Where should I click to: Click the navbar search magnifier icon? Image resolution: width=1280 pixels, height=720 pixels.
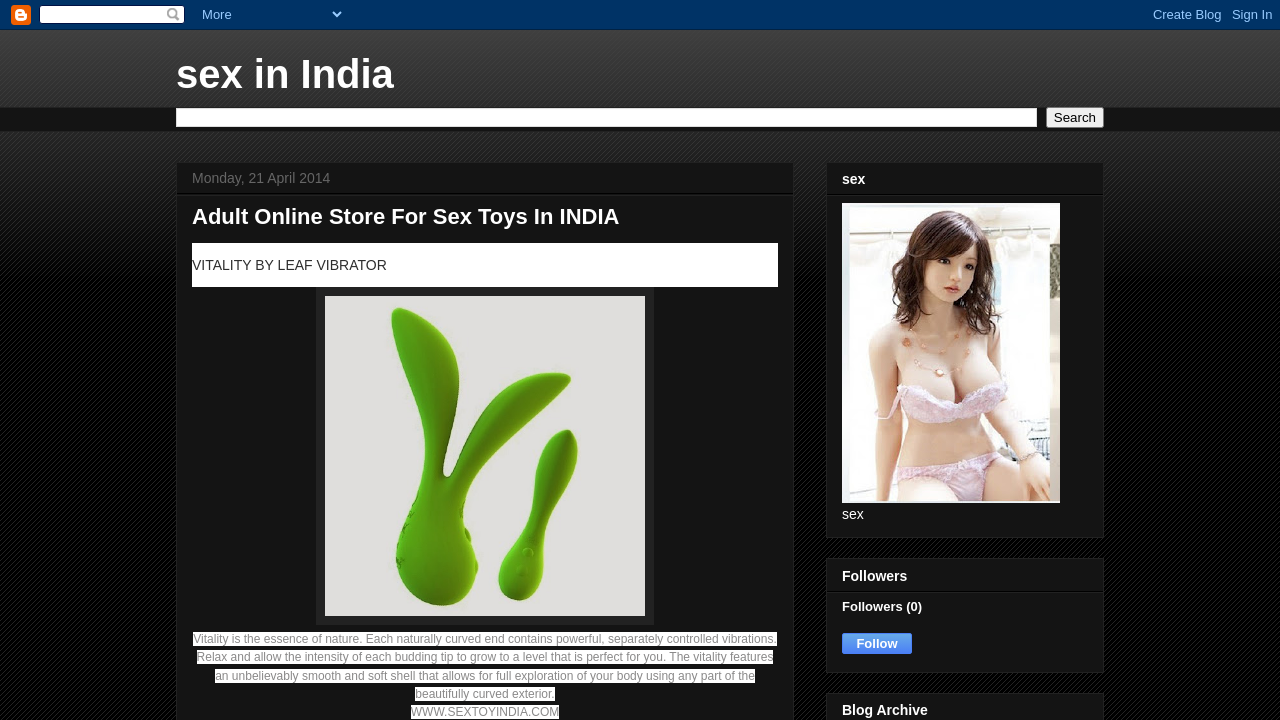173,14
